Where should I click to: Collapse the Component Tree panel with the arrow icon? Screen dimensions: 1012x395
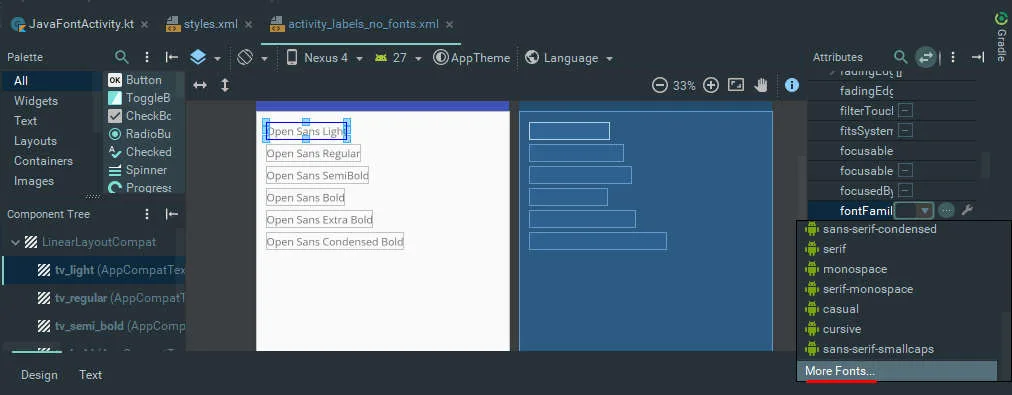tap(172, 214)
